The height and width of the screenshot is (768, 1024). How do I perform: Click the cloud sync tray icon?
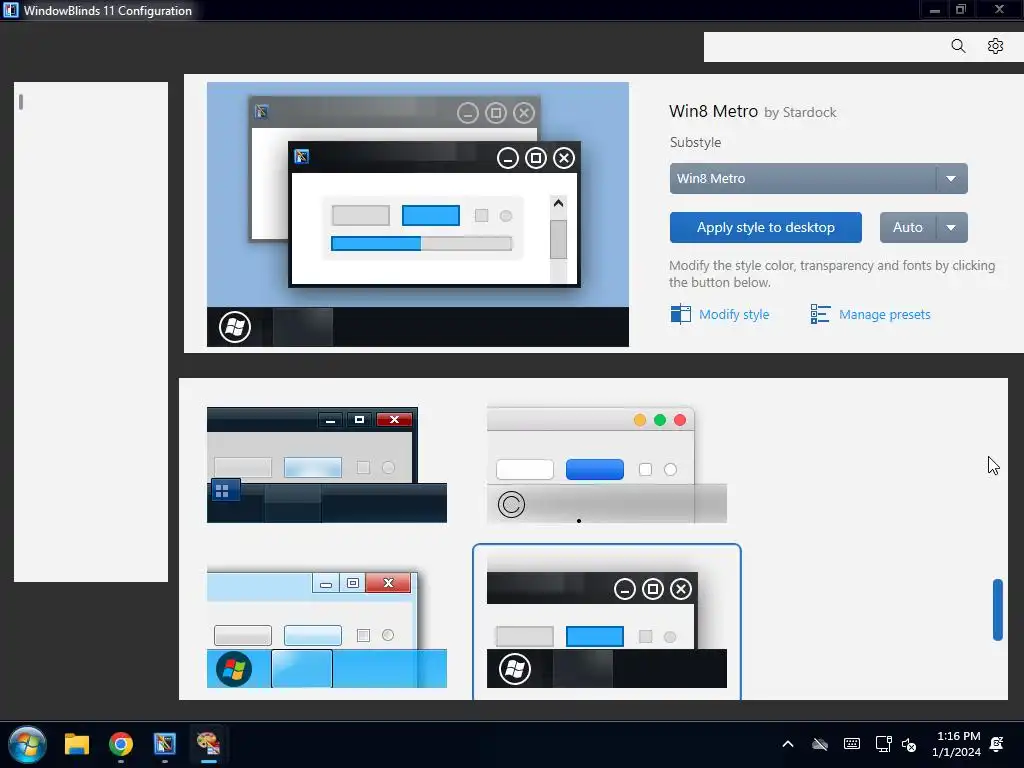tap(820, 744)
